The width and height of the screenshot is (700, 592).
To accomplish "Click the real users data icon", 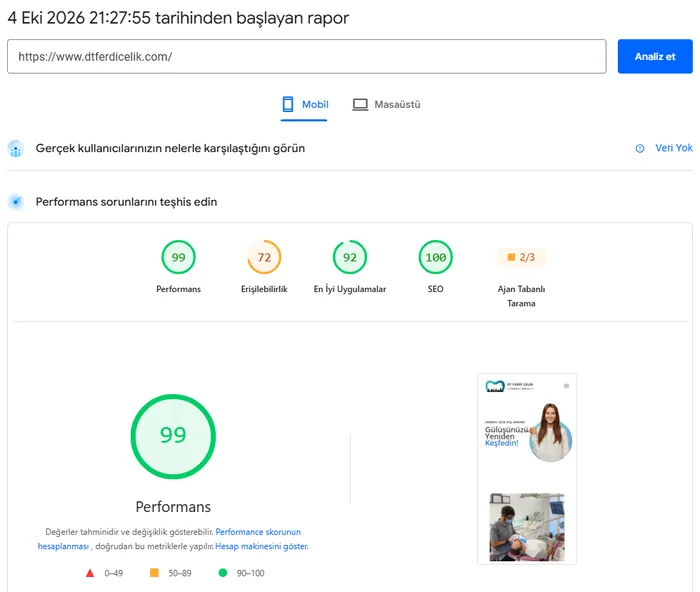I will point(16,149).
